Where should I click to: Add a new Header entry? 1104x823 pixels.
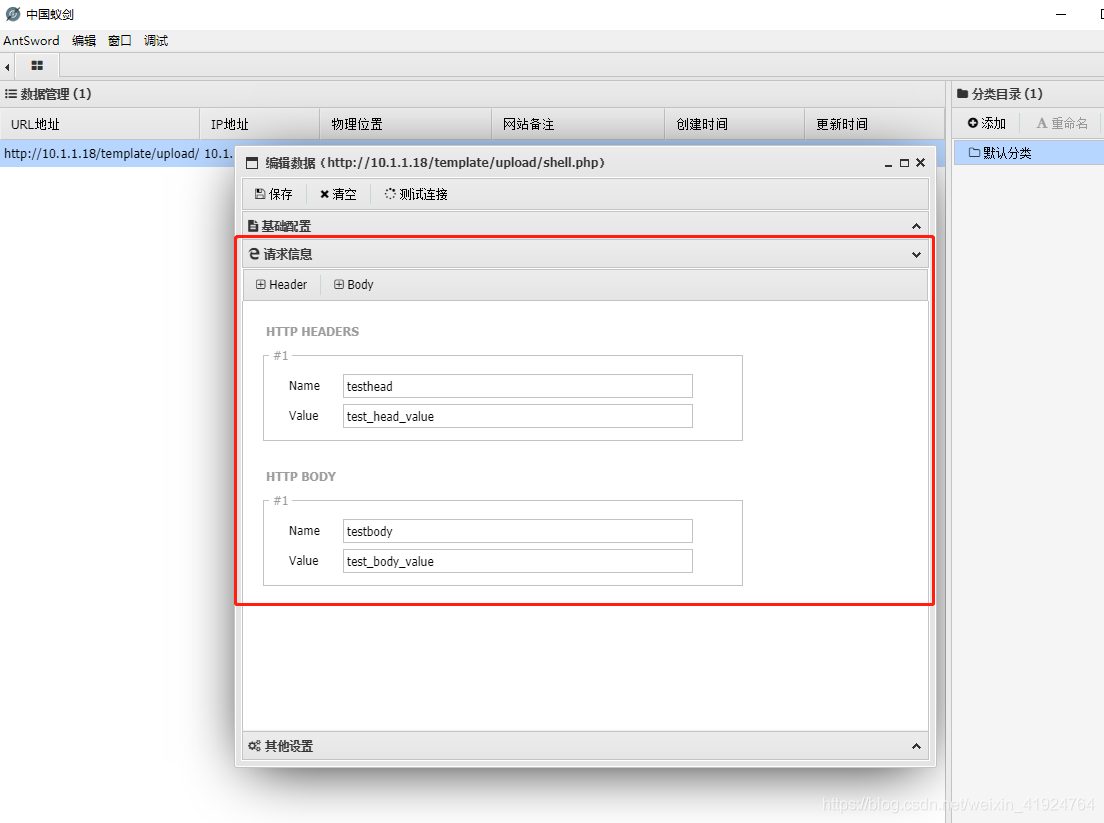pos(281,284)
